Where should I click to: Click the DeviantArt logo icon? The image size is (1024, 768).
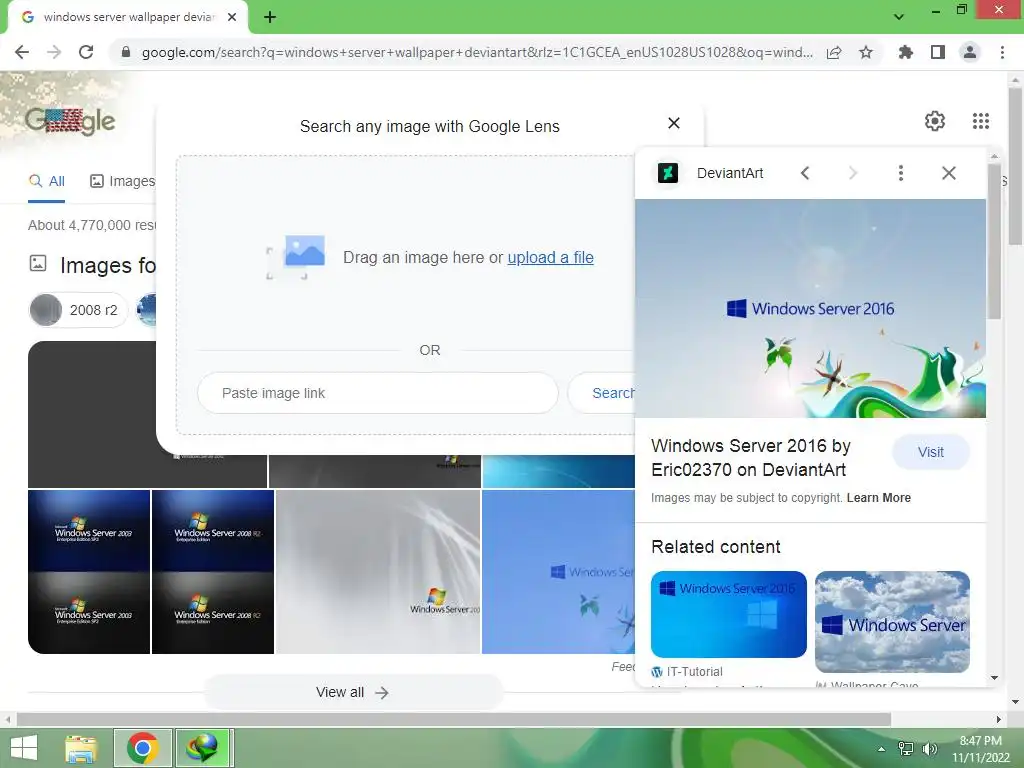click(x=667, y=173)
